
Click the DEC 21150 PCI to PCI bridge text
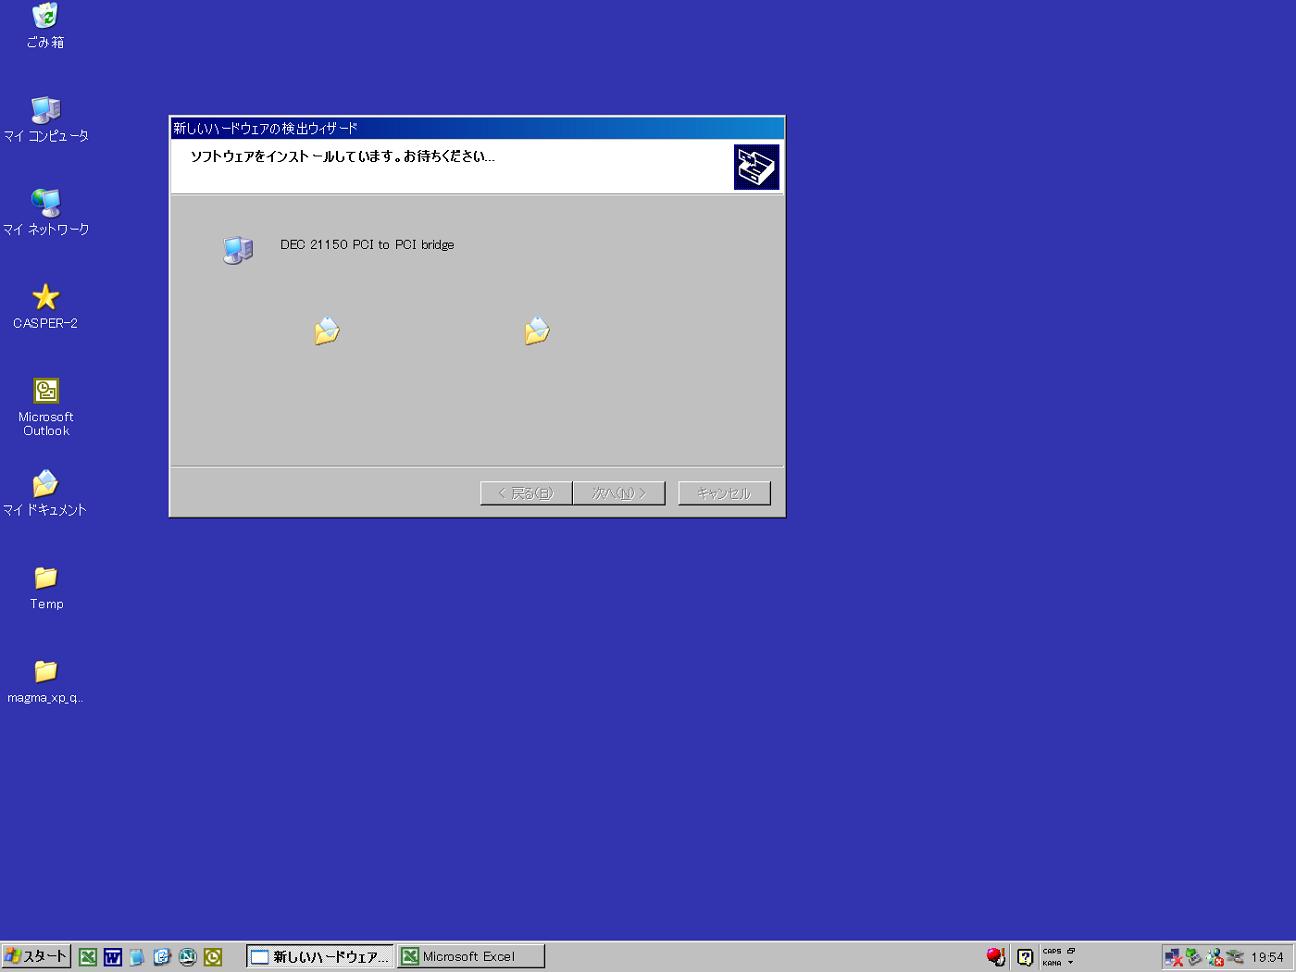pos(367,244)
